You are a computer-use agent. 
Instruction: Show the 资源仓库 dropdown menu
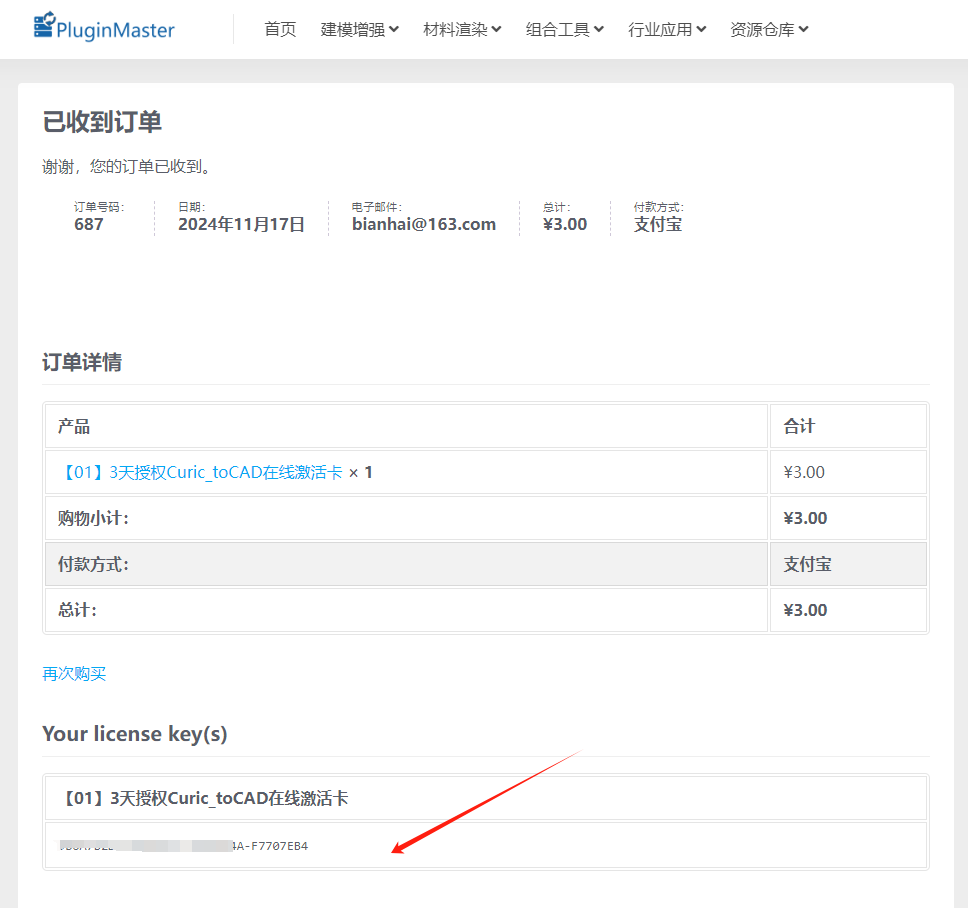pos(769,29)
